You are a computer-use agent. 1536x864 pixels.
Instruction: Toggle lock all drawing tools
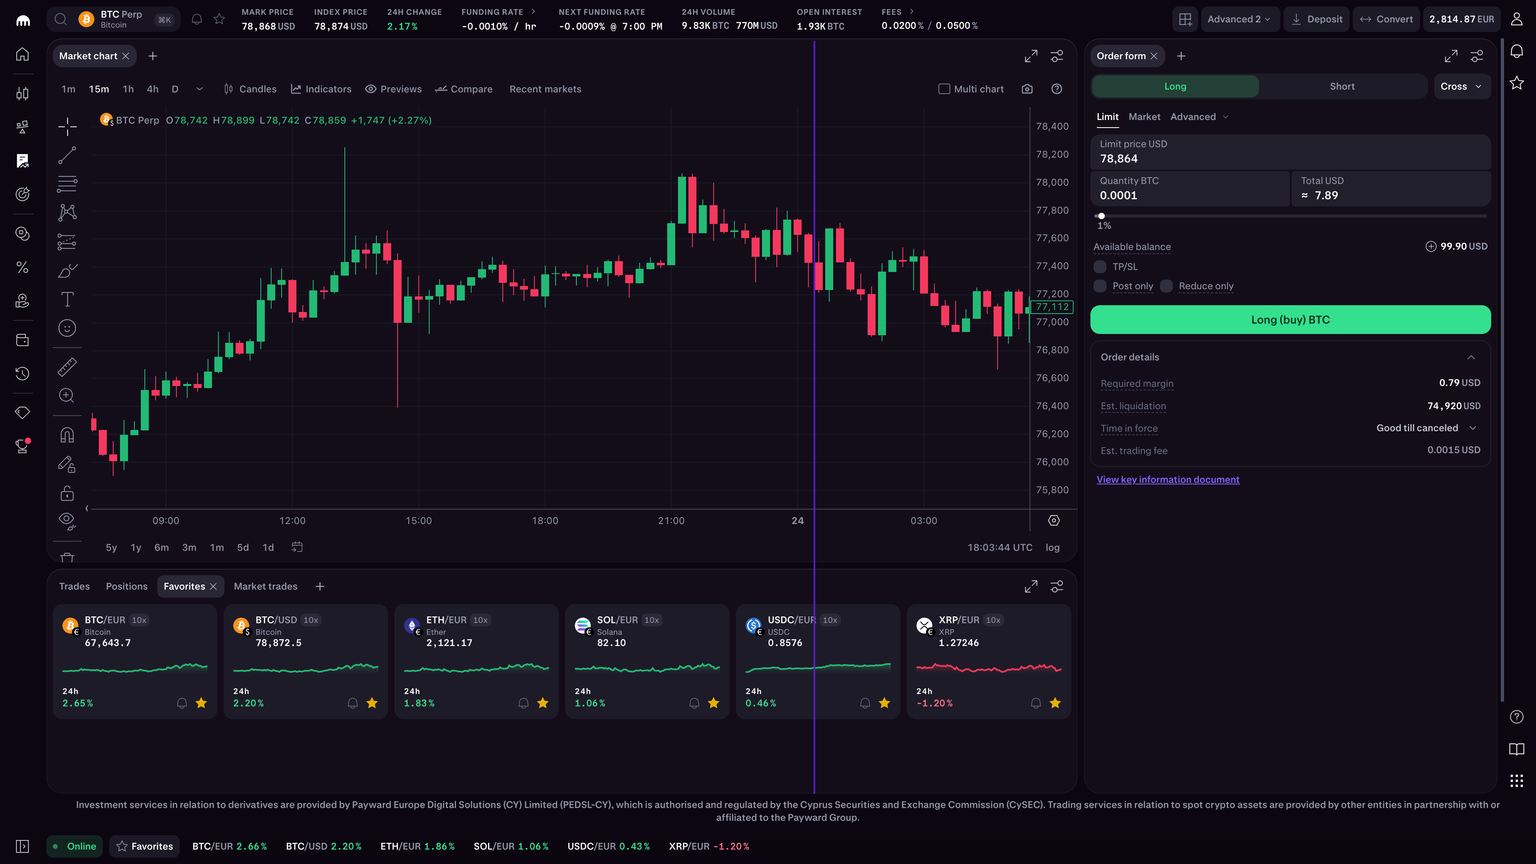tap(67, 493)
